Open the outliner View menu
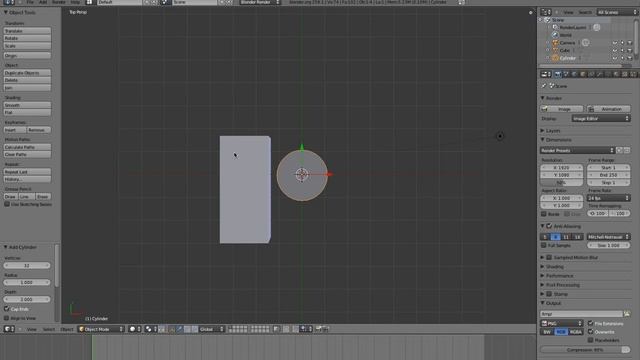The width and height of the screenshot is (640, 360). point(568,12)
